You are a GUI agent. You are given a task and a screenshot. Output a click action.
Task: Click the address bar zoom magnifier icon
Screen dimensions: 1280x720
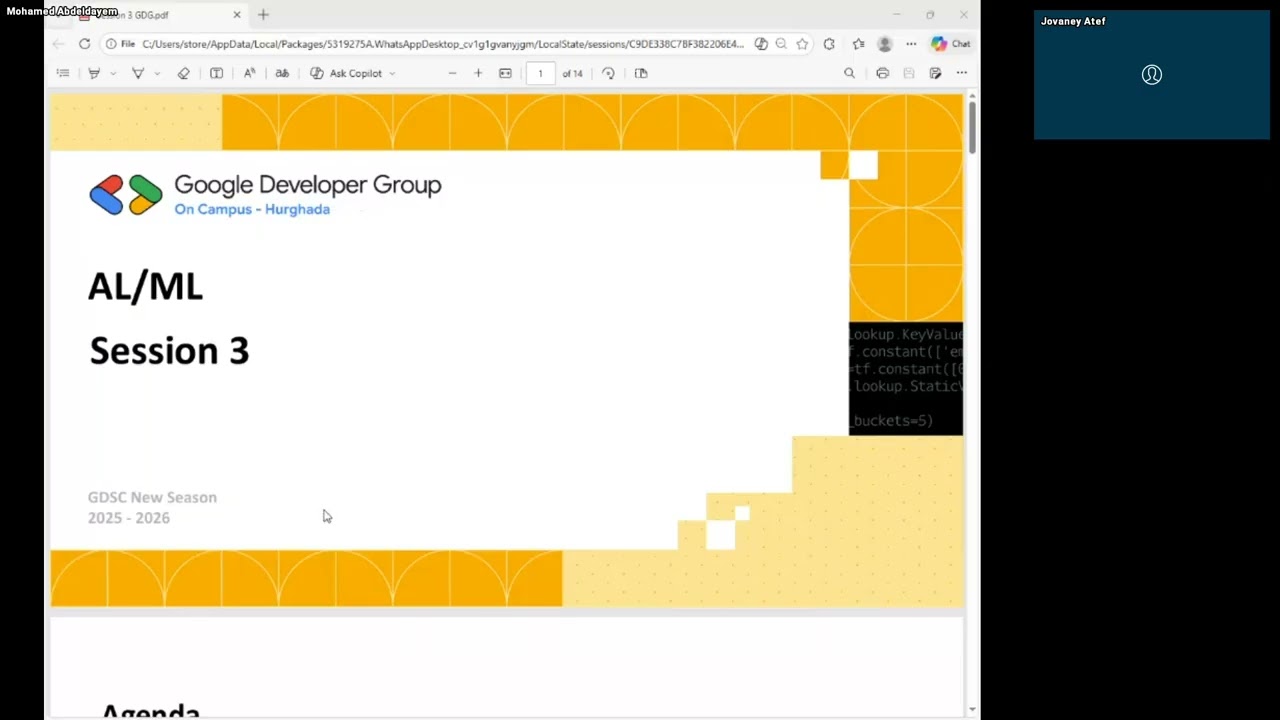781,44
